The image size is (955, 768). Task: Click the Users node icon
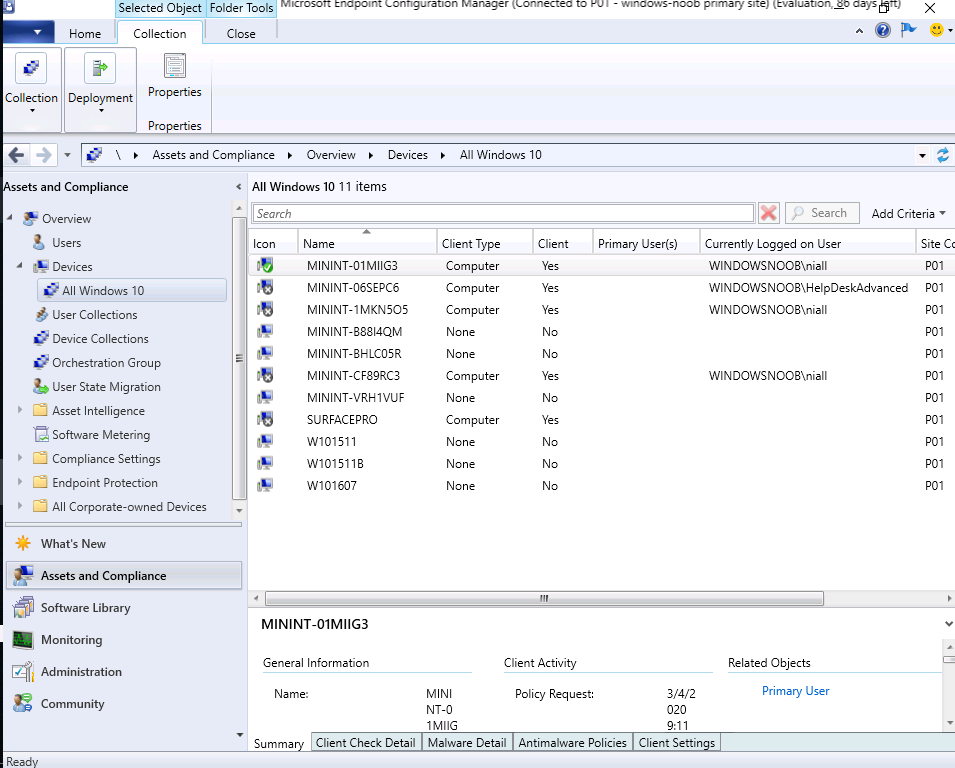pos(39,242)
